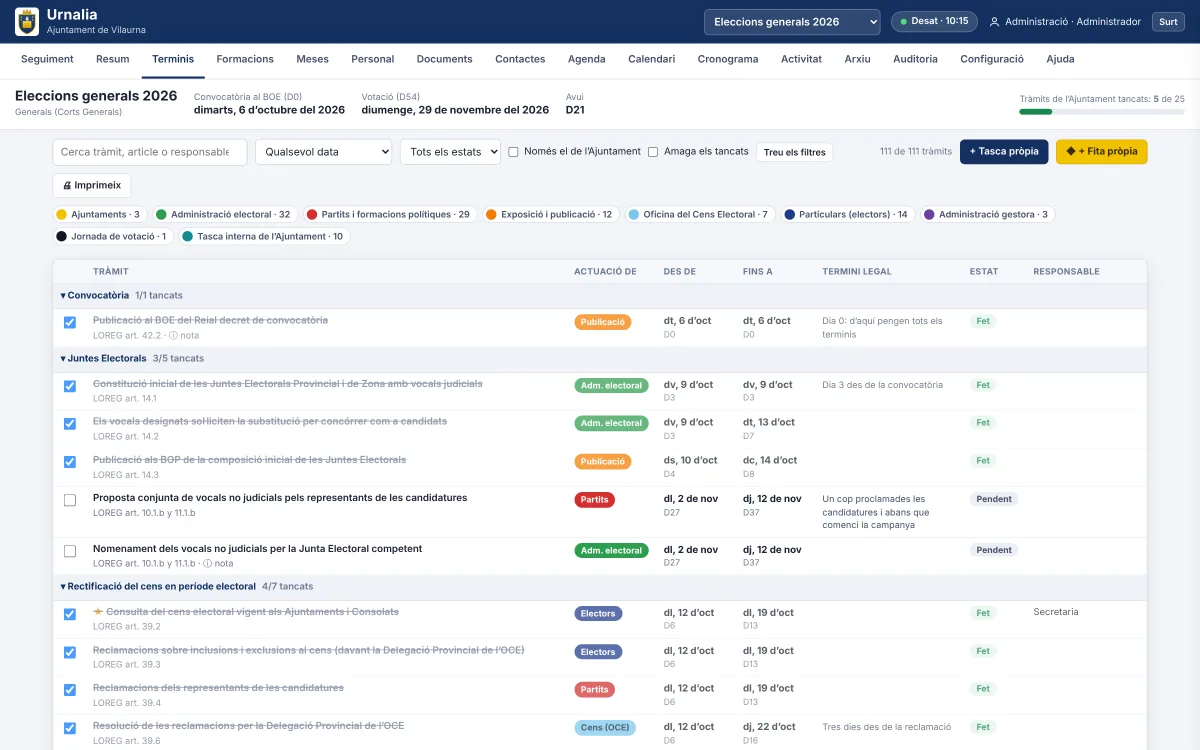The height and width of the screenshot is (750, 1200).
Task: Click the printer icon on Imprimeix
Action: click(x=67, y=186)
